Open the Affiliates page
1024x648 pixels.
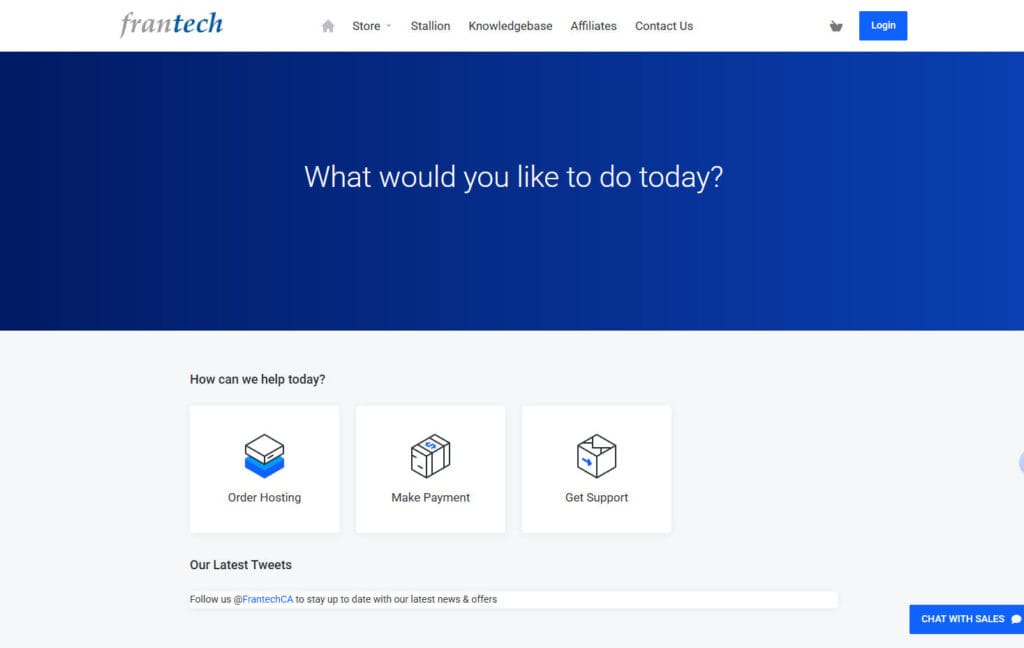click(x=593, y=26)
